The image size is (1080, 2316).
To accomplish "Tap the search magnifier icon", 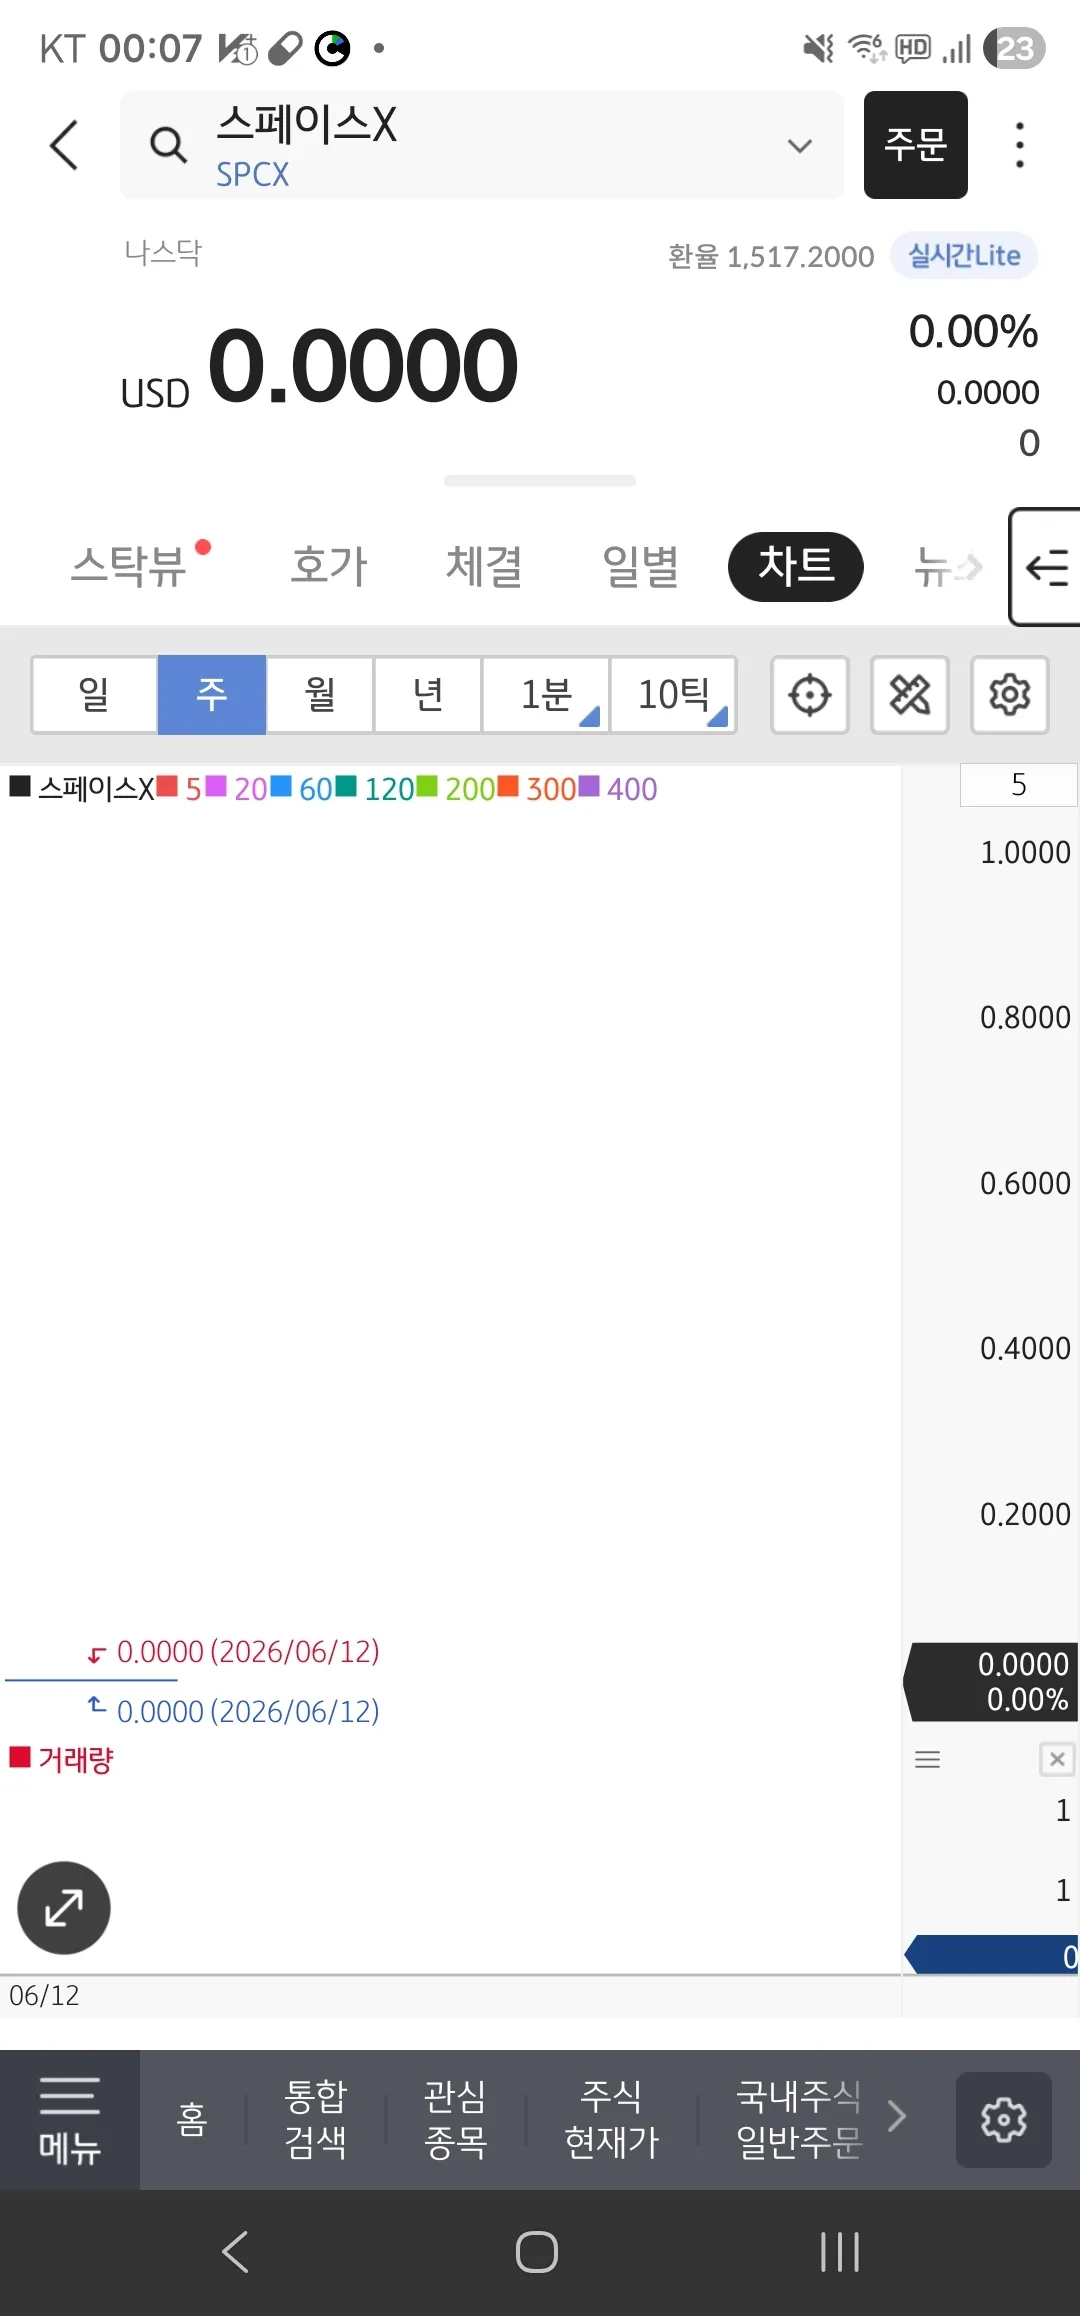I will tap(168, 145).
